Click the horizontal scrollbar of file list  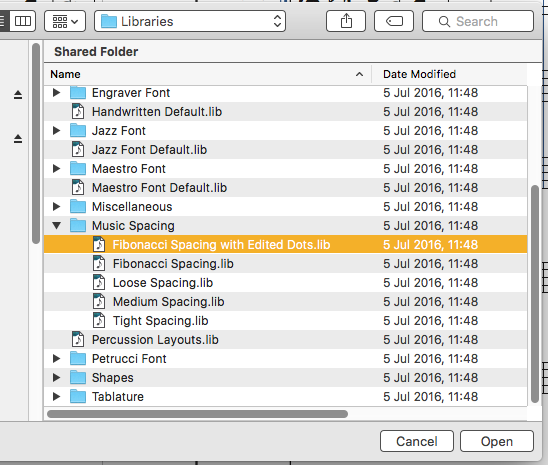197,414
